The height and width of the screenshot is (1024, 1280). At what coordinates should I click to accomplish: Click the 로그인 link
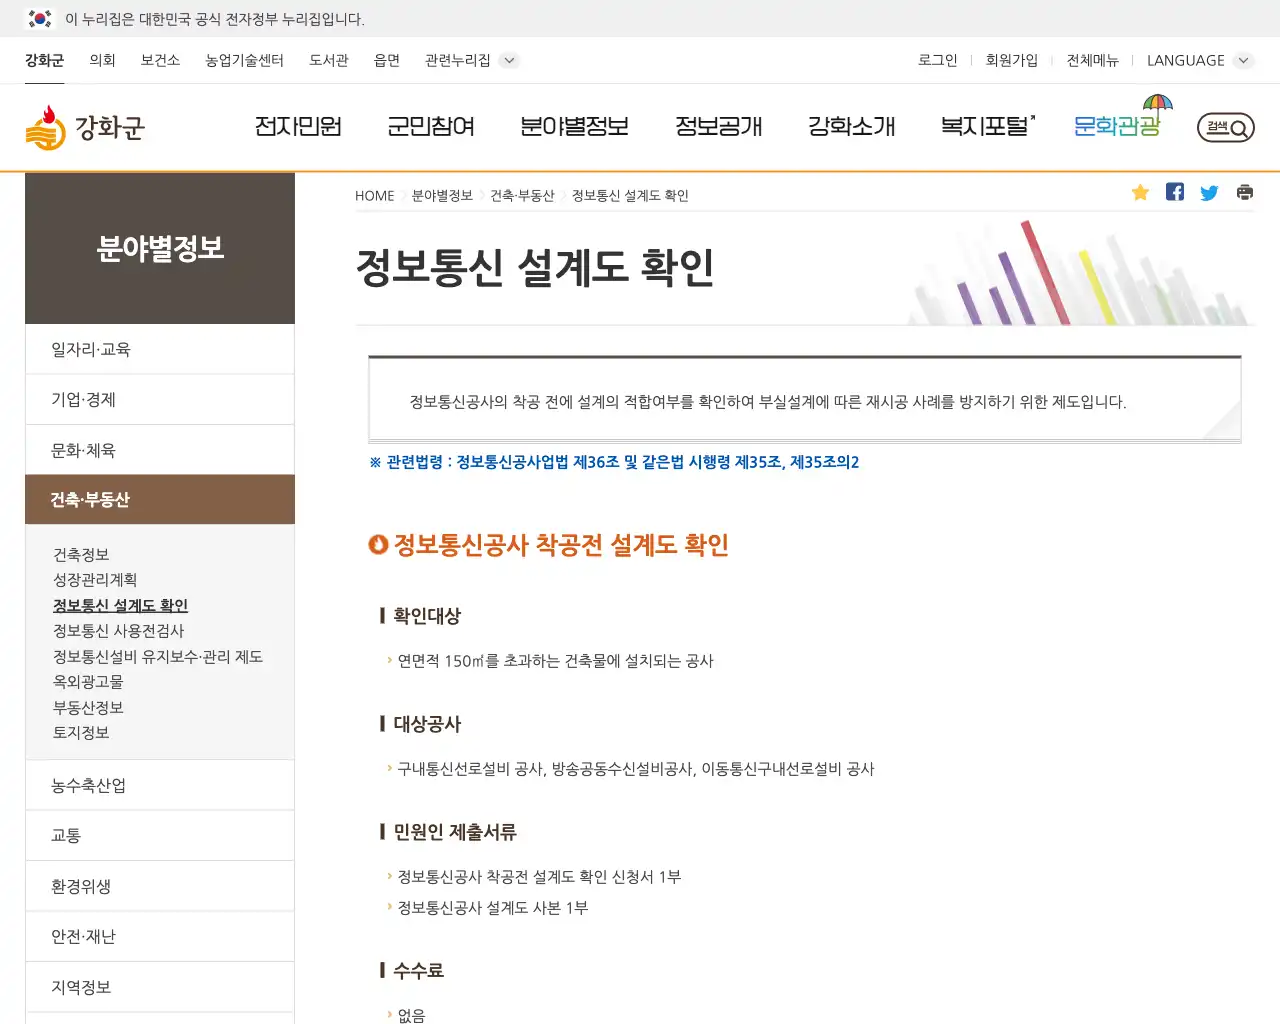pyautogui.click(x=936, y=60)
